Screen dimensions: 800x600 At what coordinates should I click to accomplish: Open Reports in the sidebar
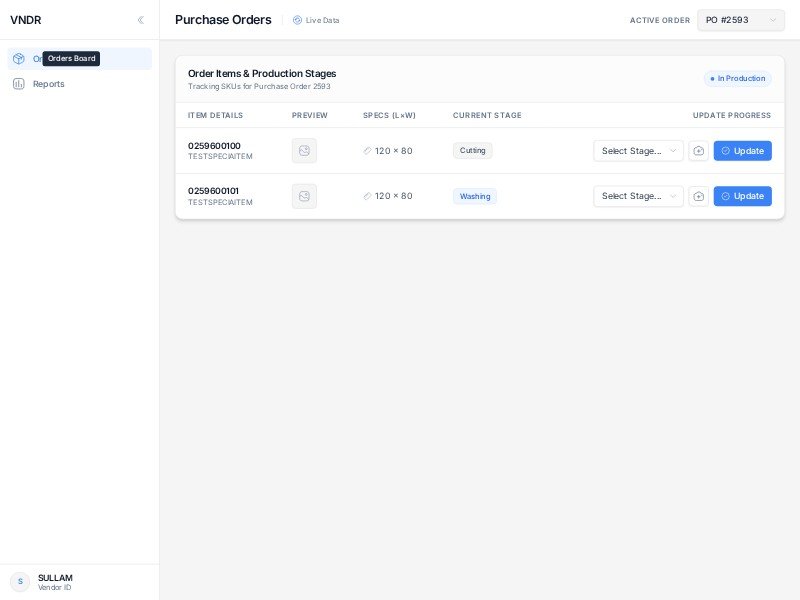(x=48, y=84)
